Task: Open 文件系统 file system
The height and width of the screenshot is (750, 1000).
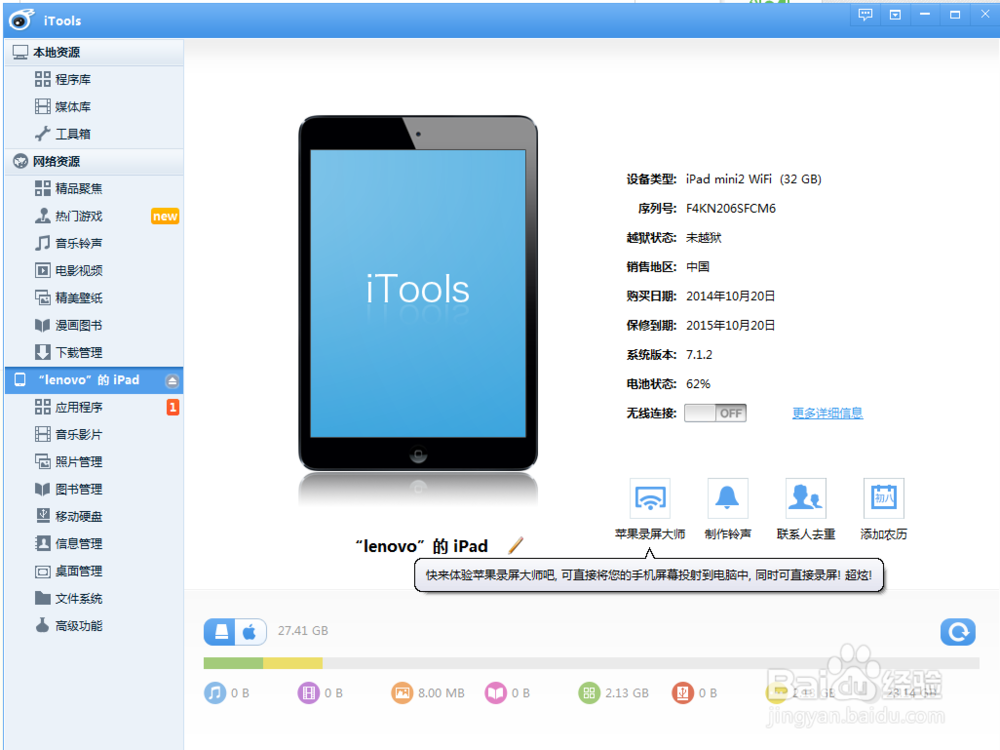Action: tap(78, 599)
